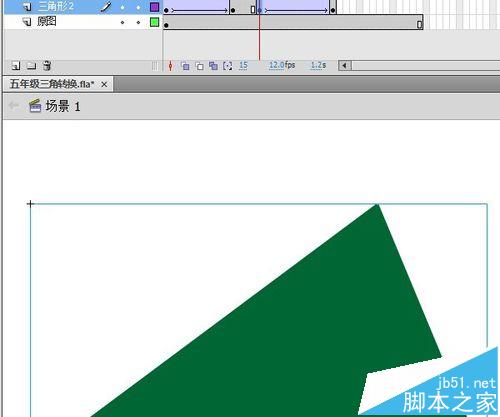Click 场景 1 scene label
The height and width of the screenshot is (417, 500).
(63, 106)
